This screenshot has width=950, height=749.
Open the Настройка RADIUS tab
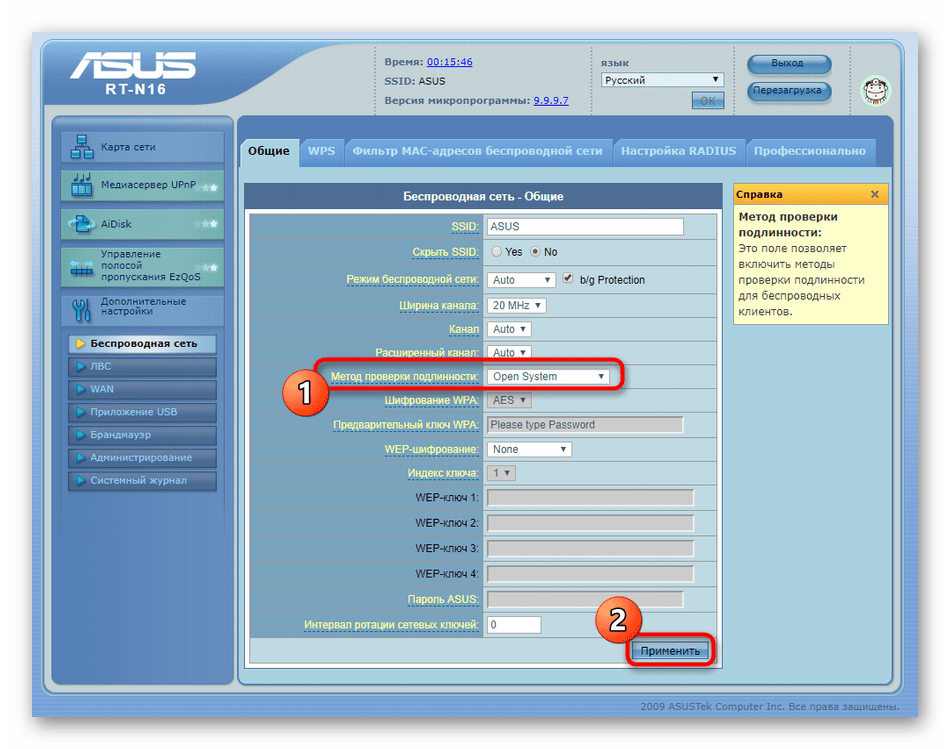pyautogui.click(x=679, y=151)
